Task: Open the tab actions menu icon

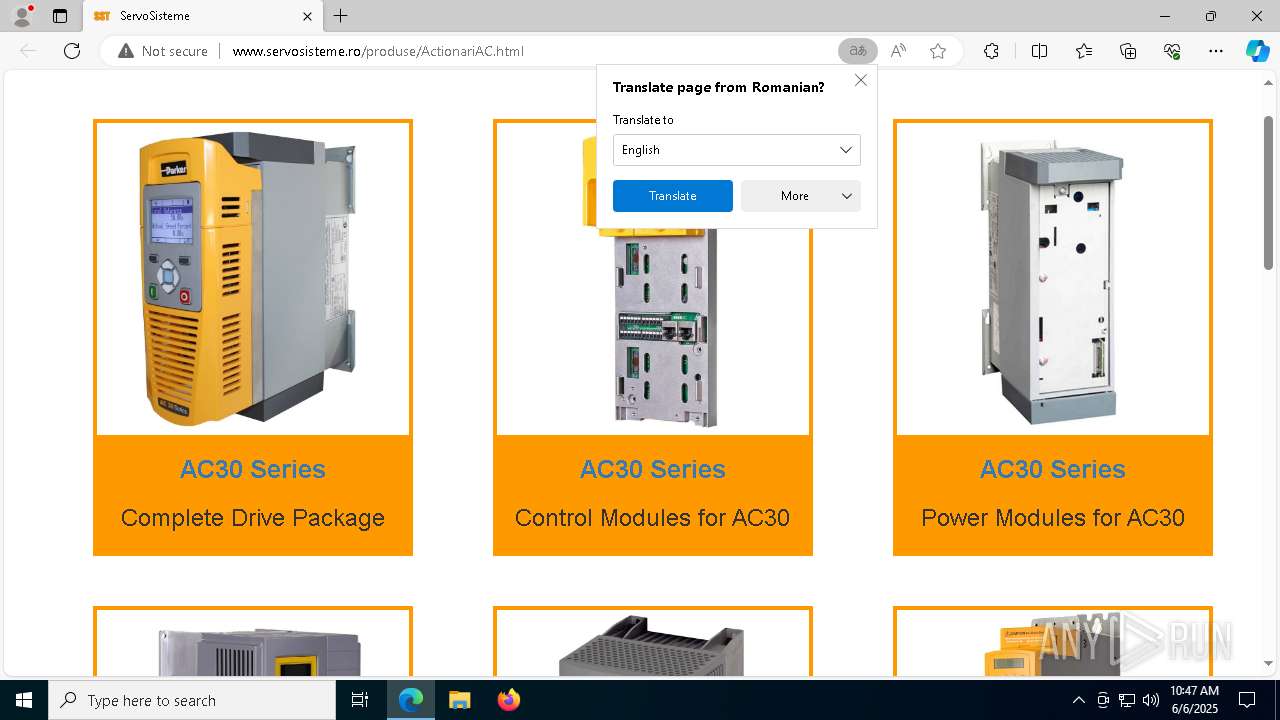Action: click(60, 16)
